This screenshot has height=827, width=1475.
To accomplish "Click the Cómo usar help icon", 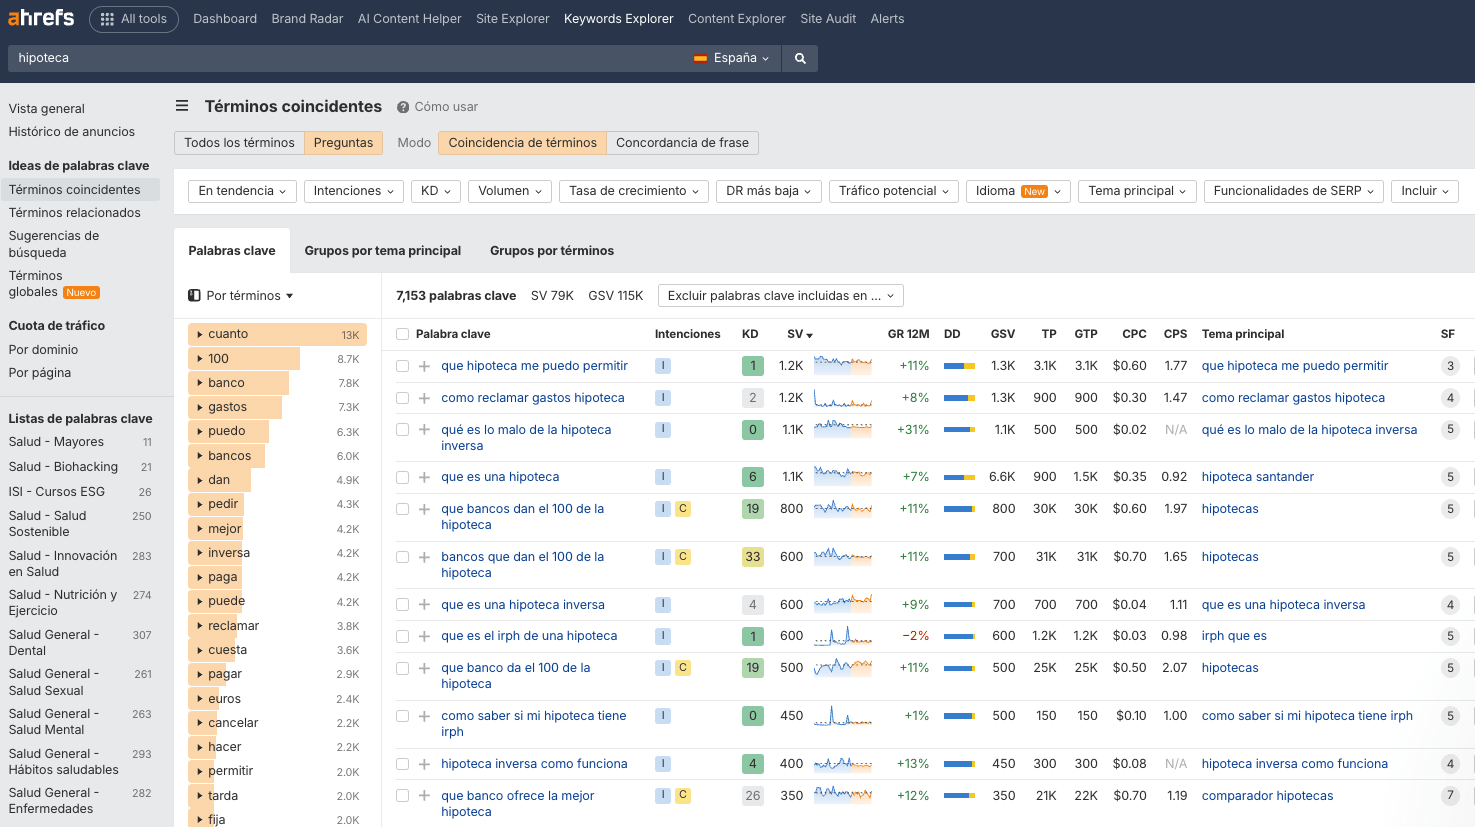I will [x=402, y=107].
